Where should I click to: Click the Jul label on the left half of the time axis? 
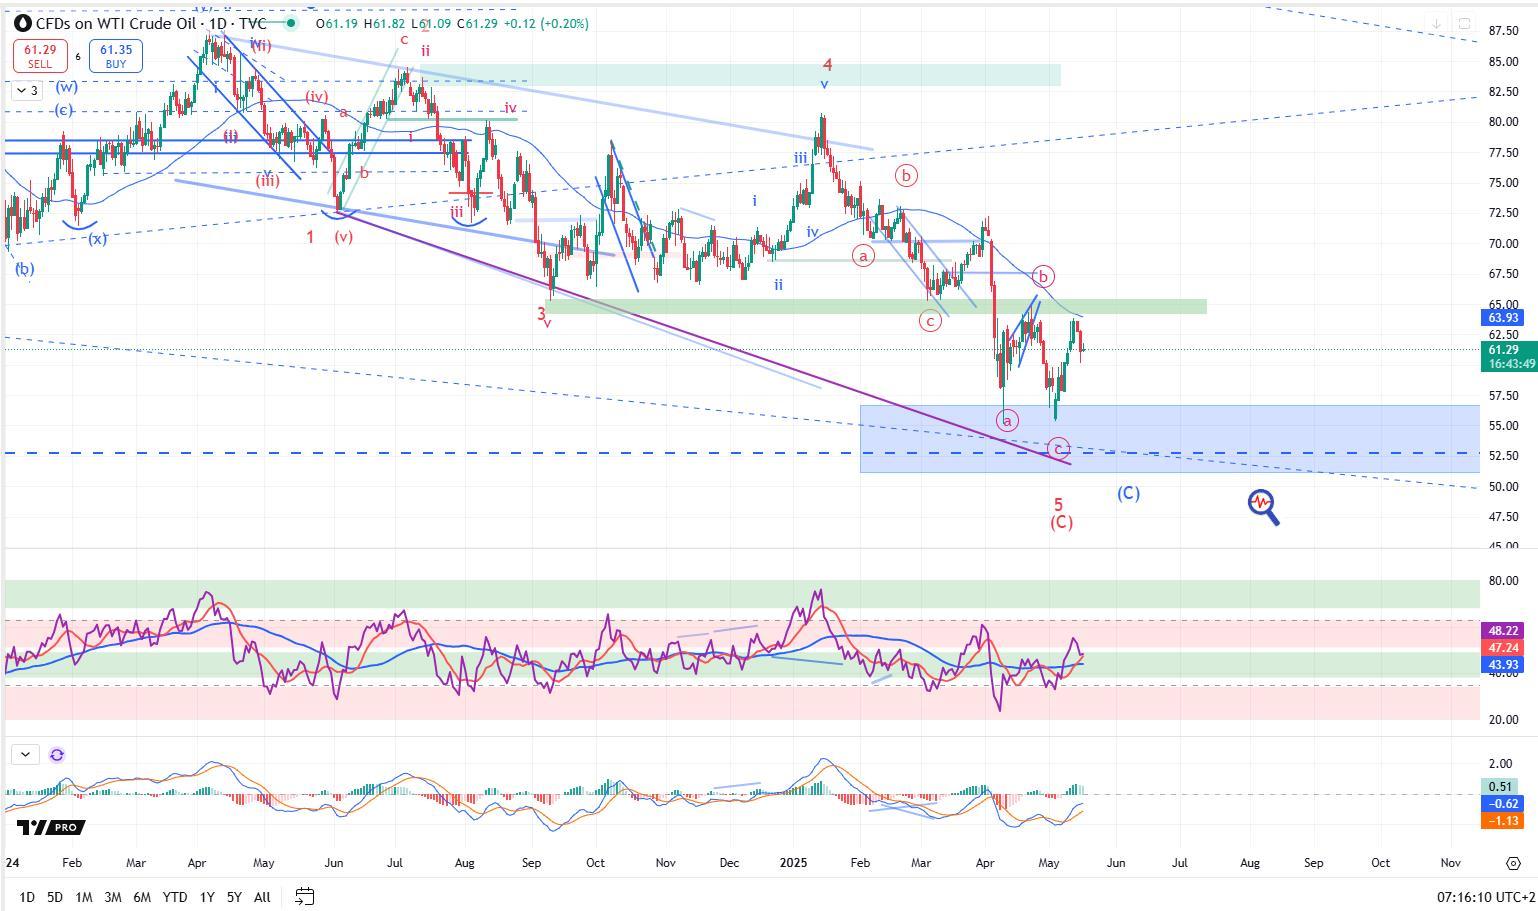click(x=395, y=863)
